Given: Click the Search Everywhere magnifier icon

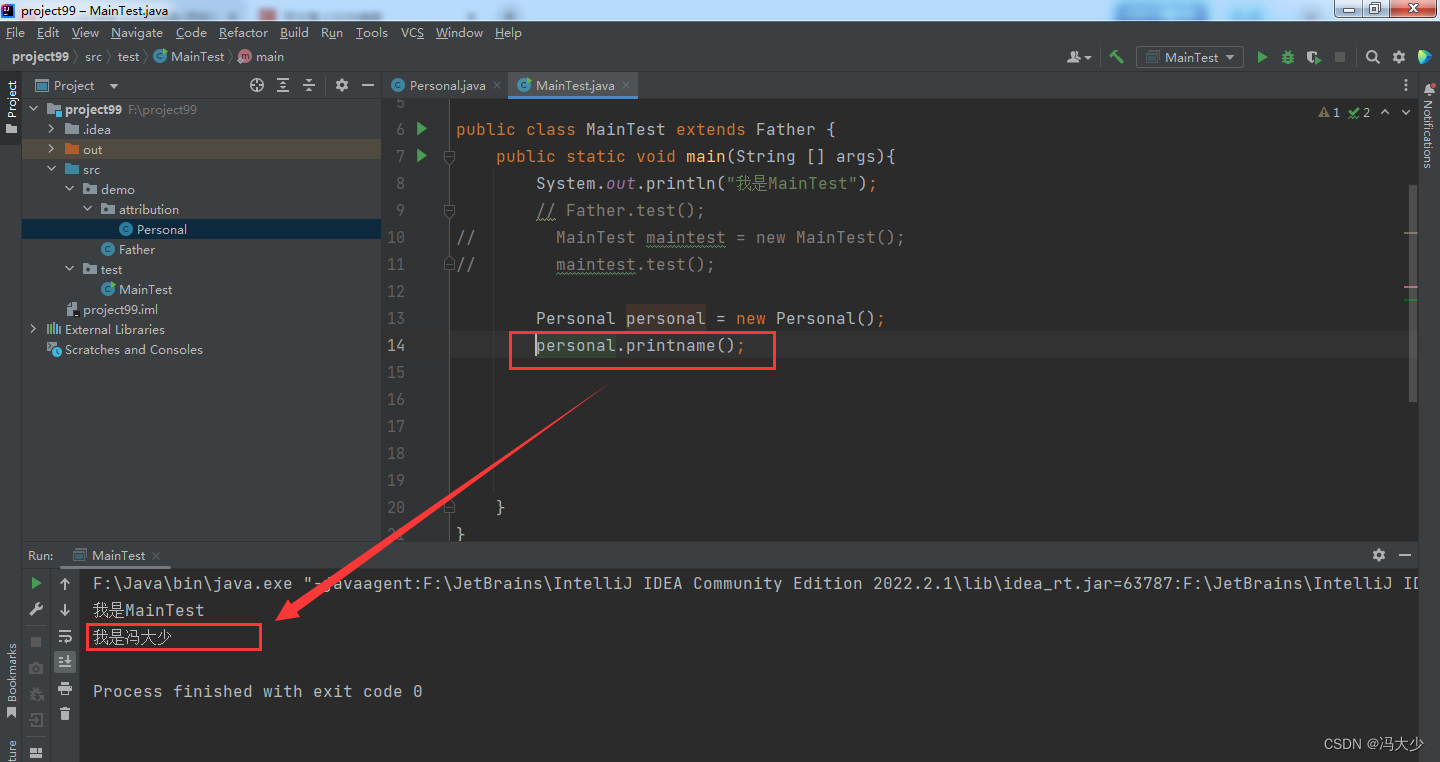Looking at the screenshot, I should click(1372, 57).
